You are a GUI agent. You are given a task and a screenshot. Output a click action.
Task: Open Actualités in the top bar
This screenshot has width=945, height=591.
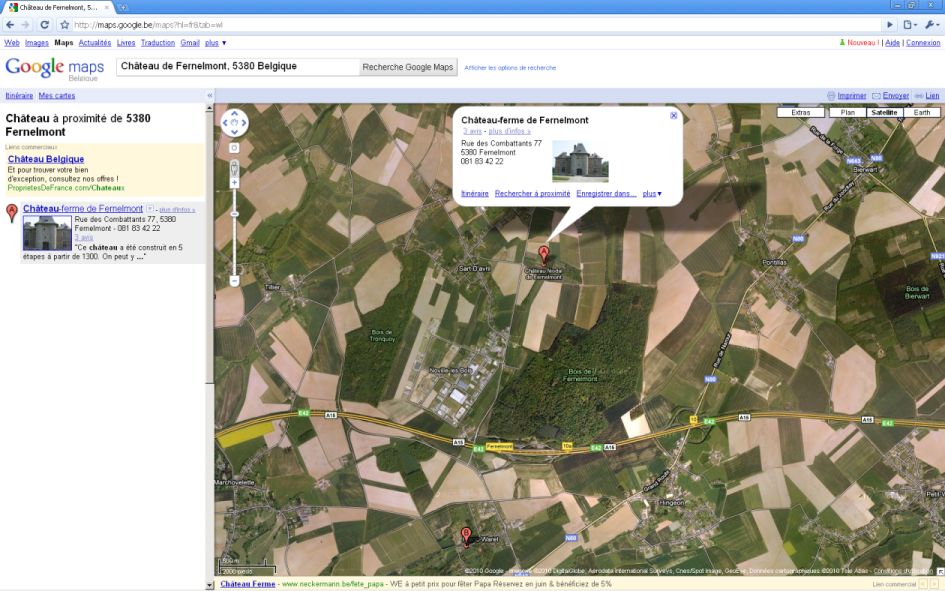(x=95, y=43)
